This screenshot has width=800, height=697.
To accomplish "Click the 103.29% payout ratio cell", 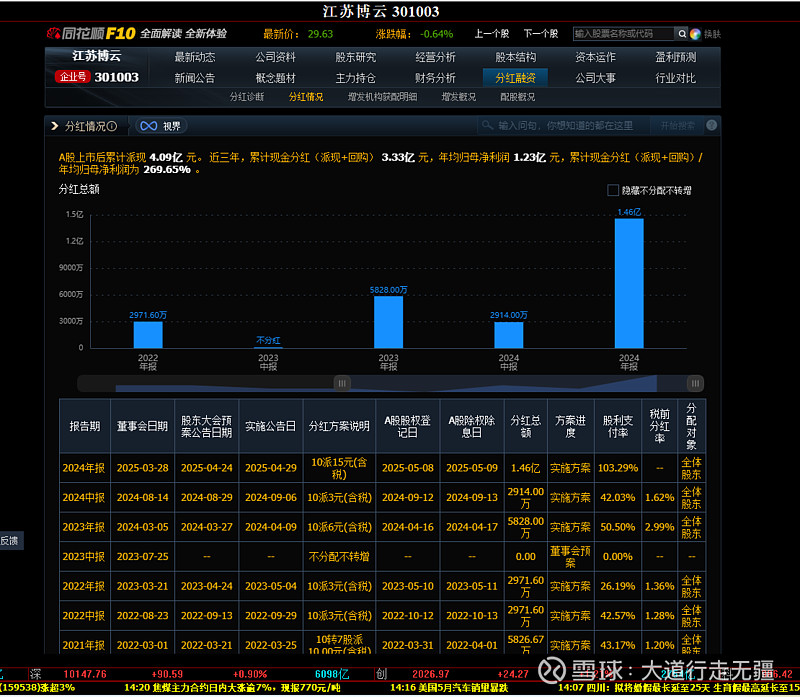I will pos(618,468).
